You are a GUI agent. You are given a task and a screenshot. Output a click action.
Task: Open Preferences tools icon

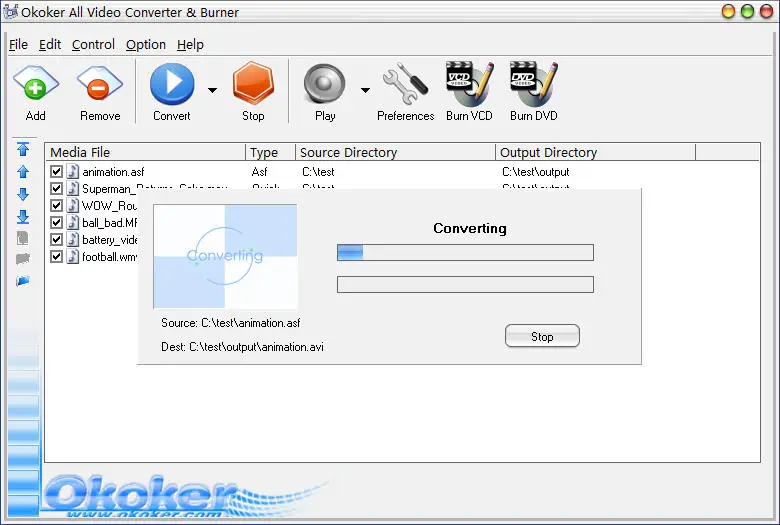[x=405, y=84]
